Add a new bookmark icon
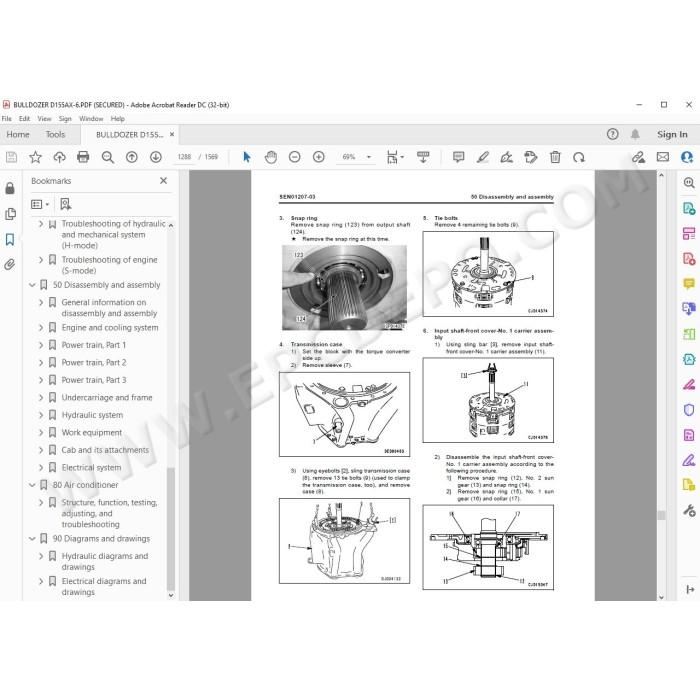This screenshot has height=700, width=700. pyautogui.click(x=66, y=204)
